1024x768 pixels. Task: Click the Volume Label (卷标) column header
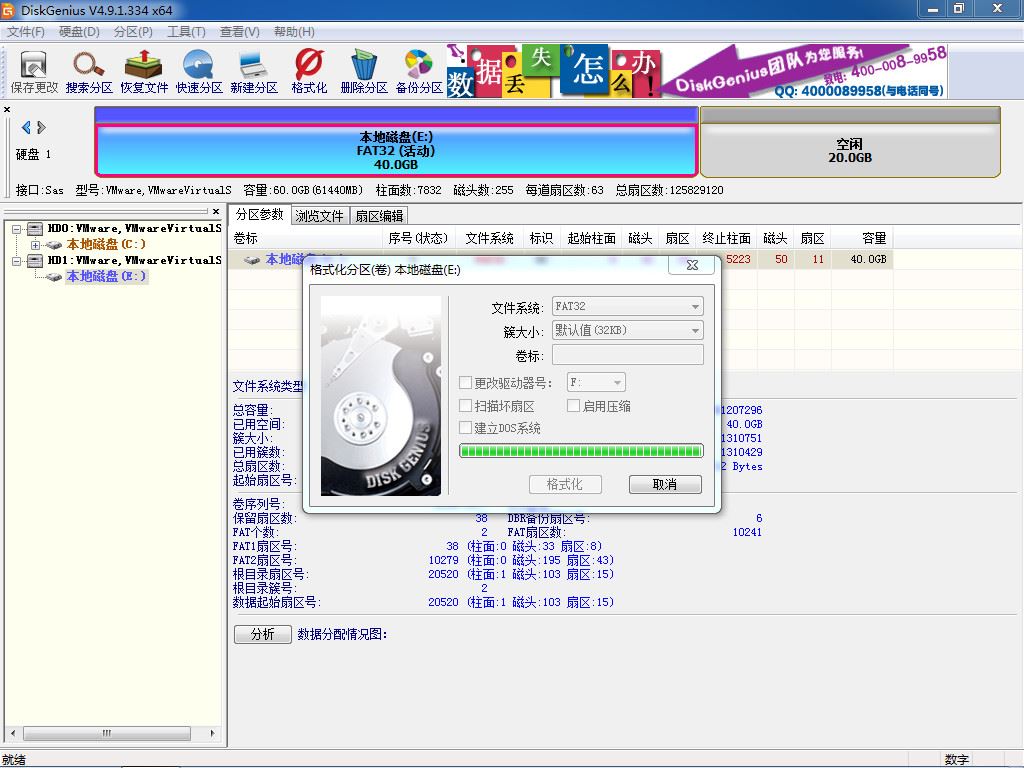[x=304, y=238]
